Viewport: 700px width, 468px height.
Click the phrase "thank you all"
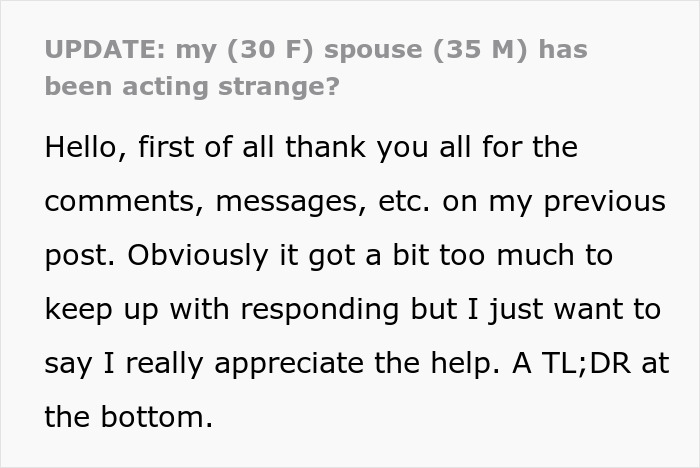pyautogui.click(x=375, y=148)
